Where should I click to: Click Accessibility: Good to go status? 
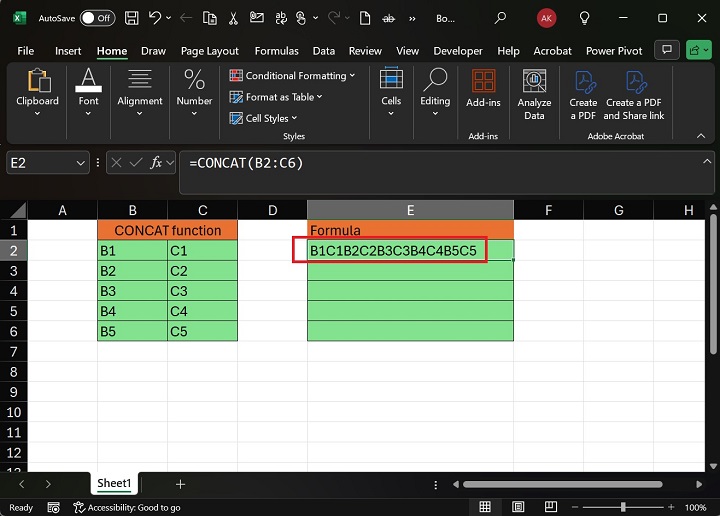click(x=129, y=507)
